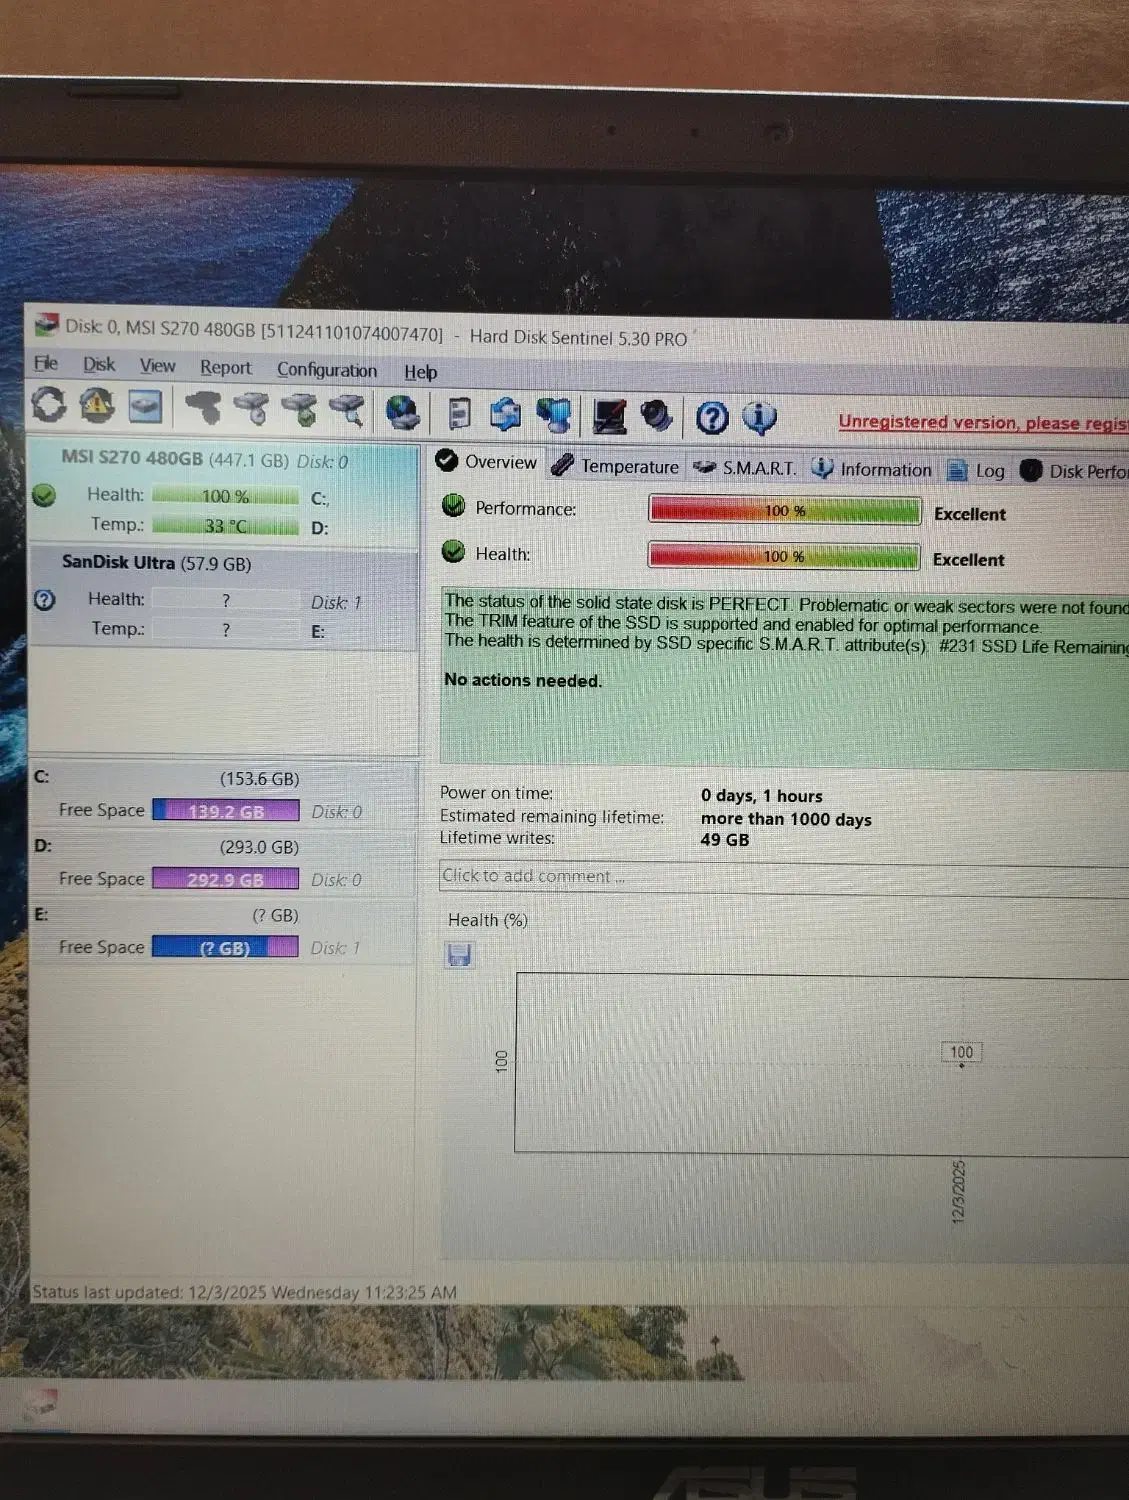Click the 'Disk: 1' label by SanDisk Health
Image resolution: width=1129 pixels, height=1500 pixels.
coord(336,603)
